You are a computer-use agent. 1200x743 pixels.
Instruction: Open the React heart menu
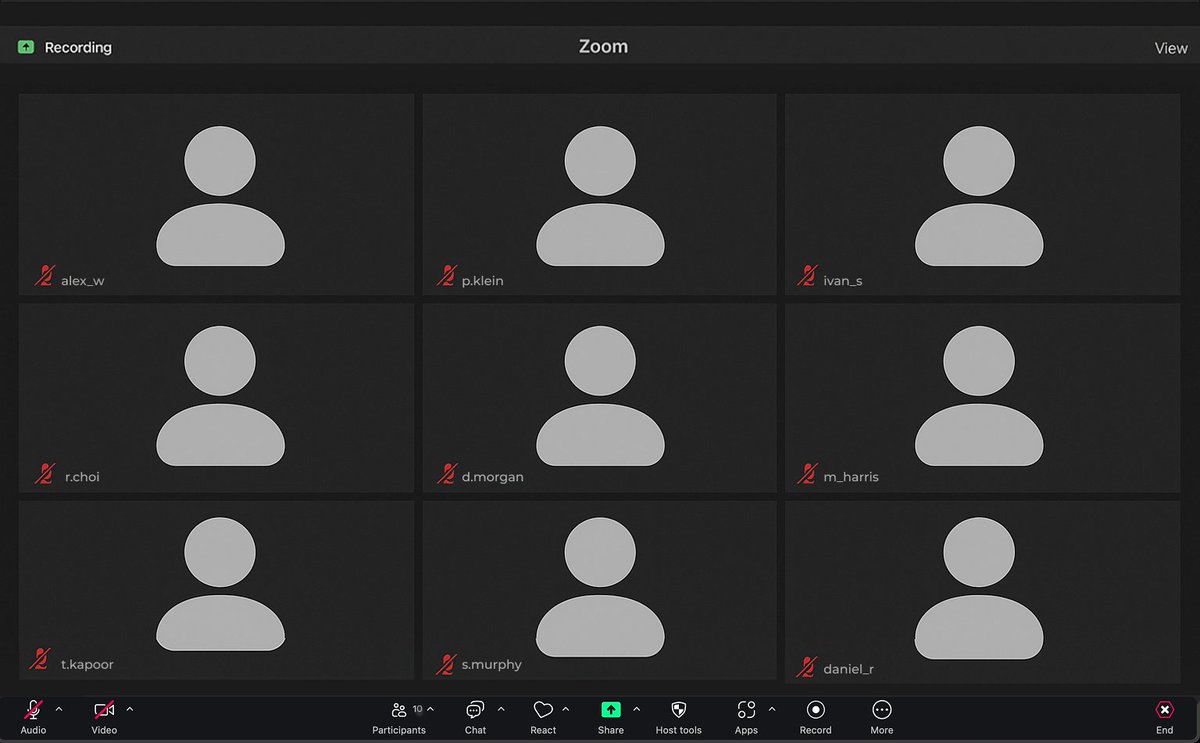coord(543,717)
